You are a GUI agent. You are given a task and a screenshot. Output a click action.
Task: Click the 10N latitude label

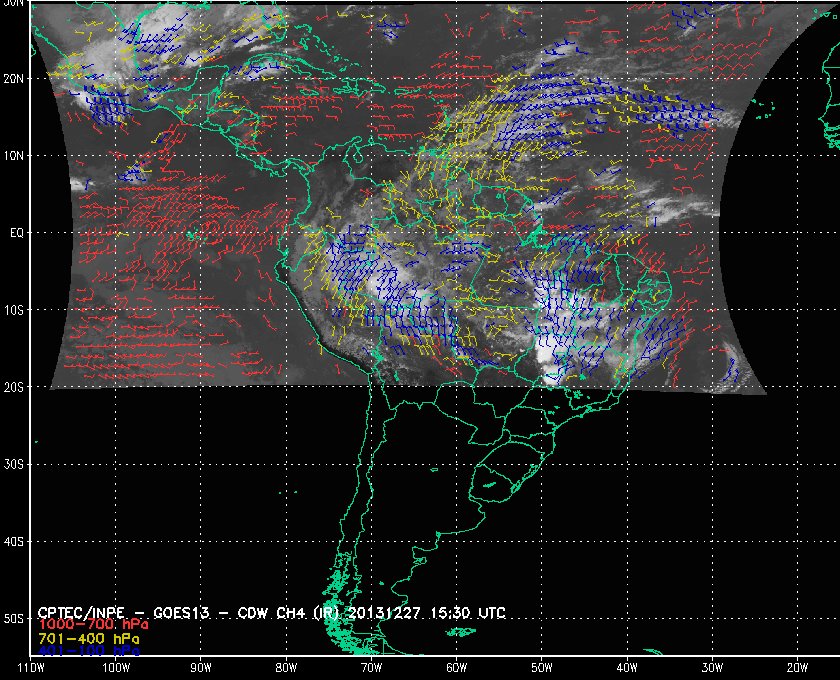pos(13,156)
